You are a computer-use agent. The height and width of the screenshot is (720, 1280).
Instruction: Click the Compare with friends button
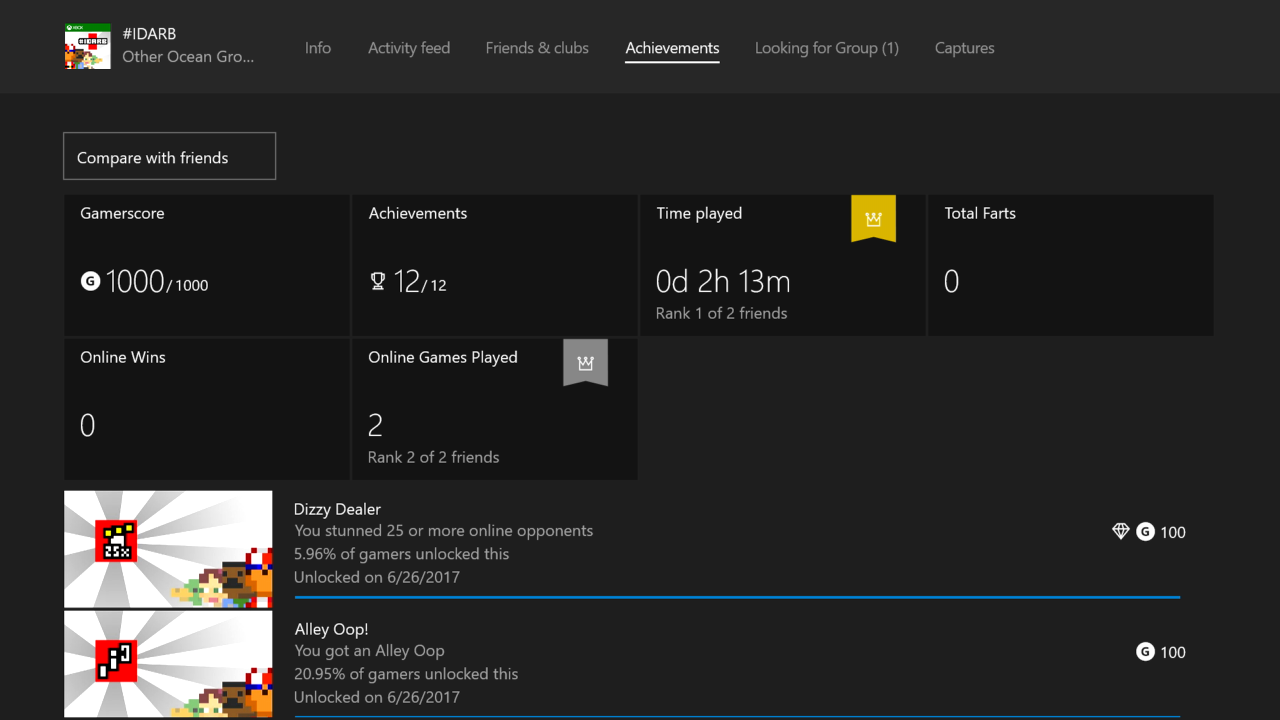[x=170, y=156]
